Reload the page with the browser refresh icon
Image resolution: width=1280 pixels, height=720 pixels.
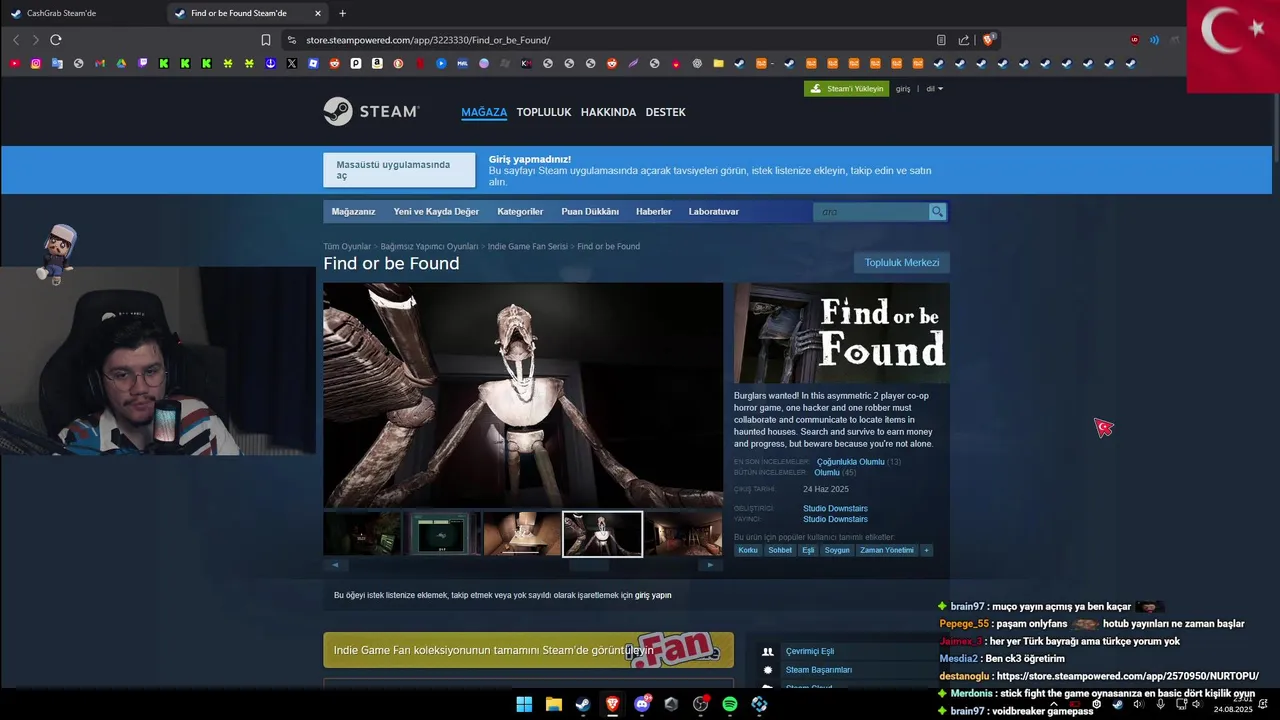tap(56, 40)
